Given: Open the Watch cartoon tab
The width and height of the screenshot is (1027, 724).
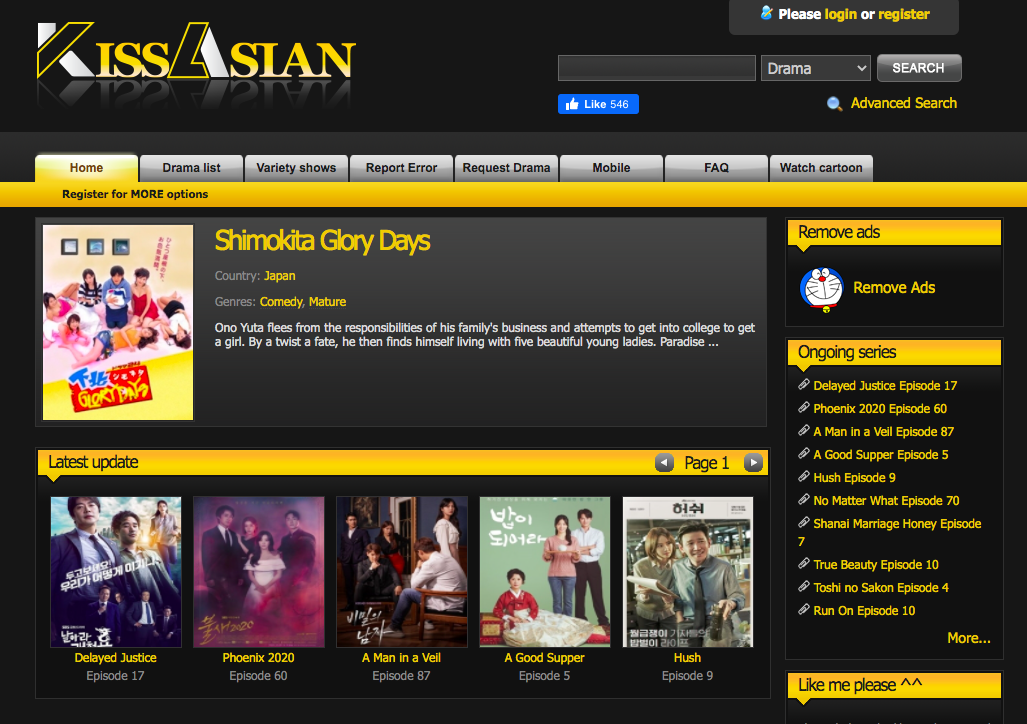Looking at the screenshot, I should coord(820,168).
